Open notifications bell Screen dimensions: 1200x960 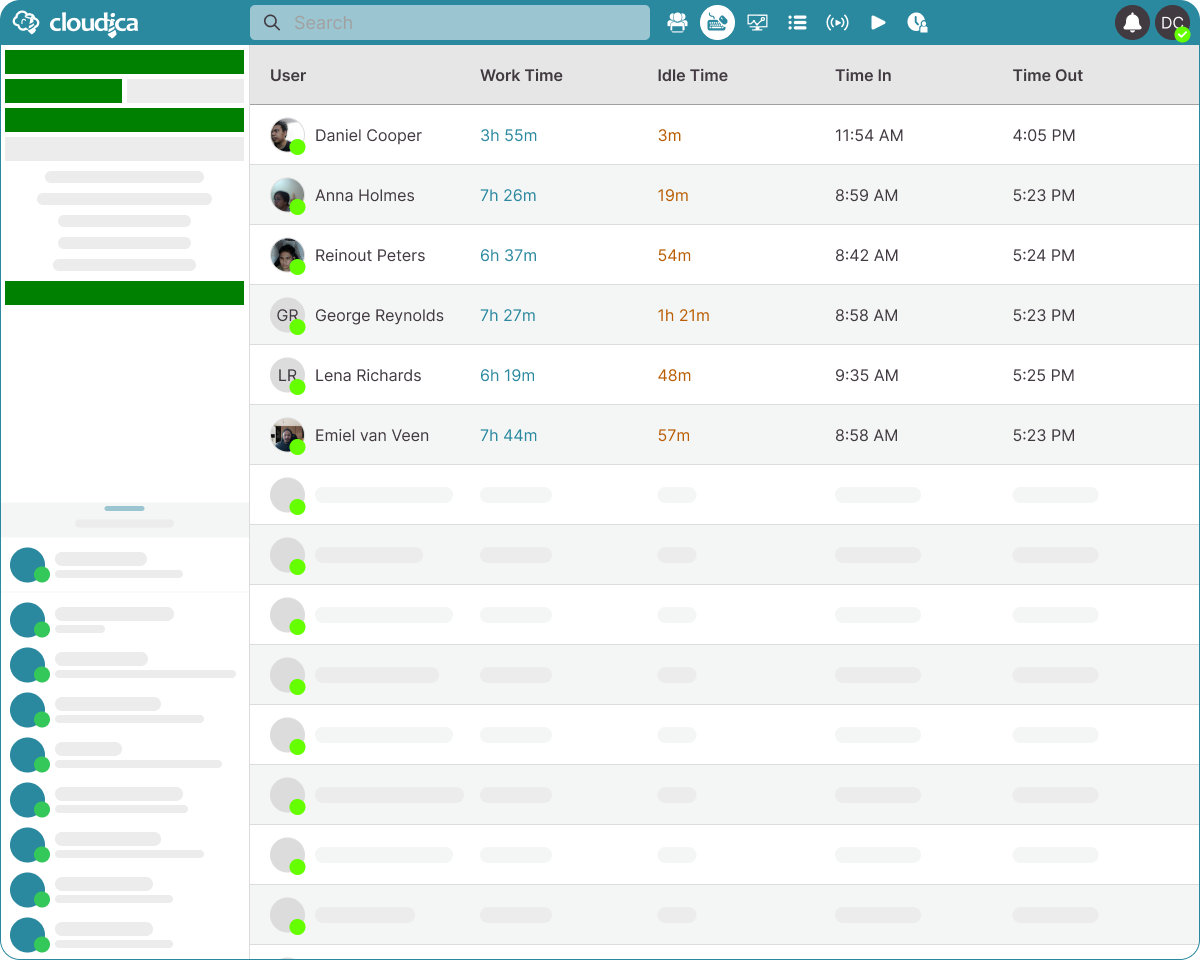pyautogui.click(x=1132, y=22)
